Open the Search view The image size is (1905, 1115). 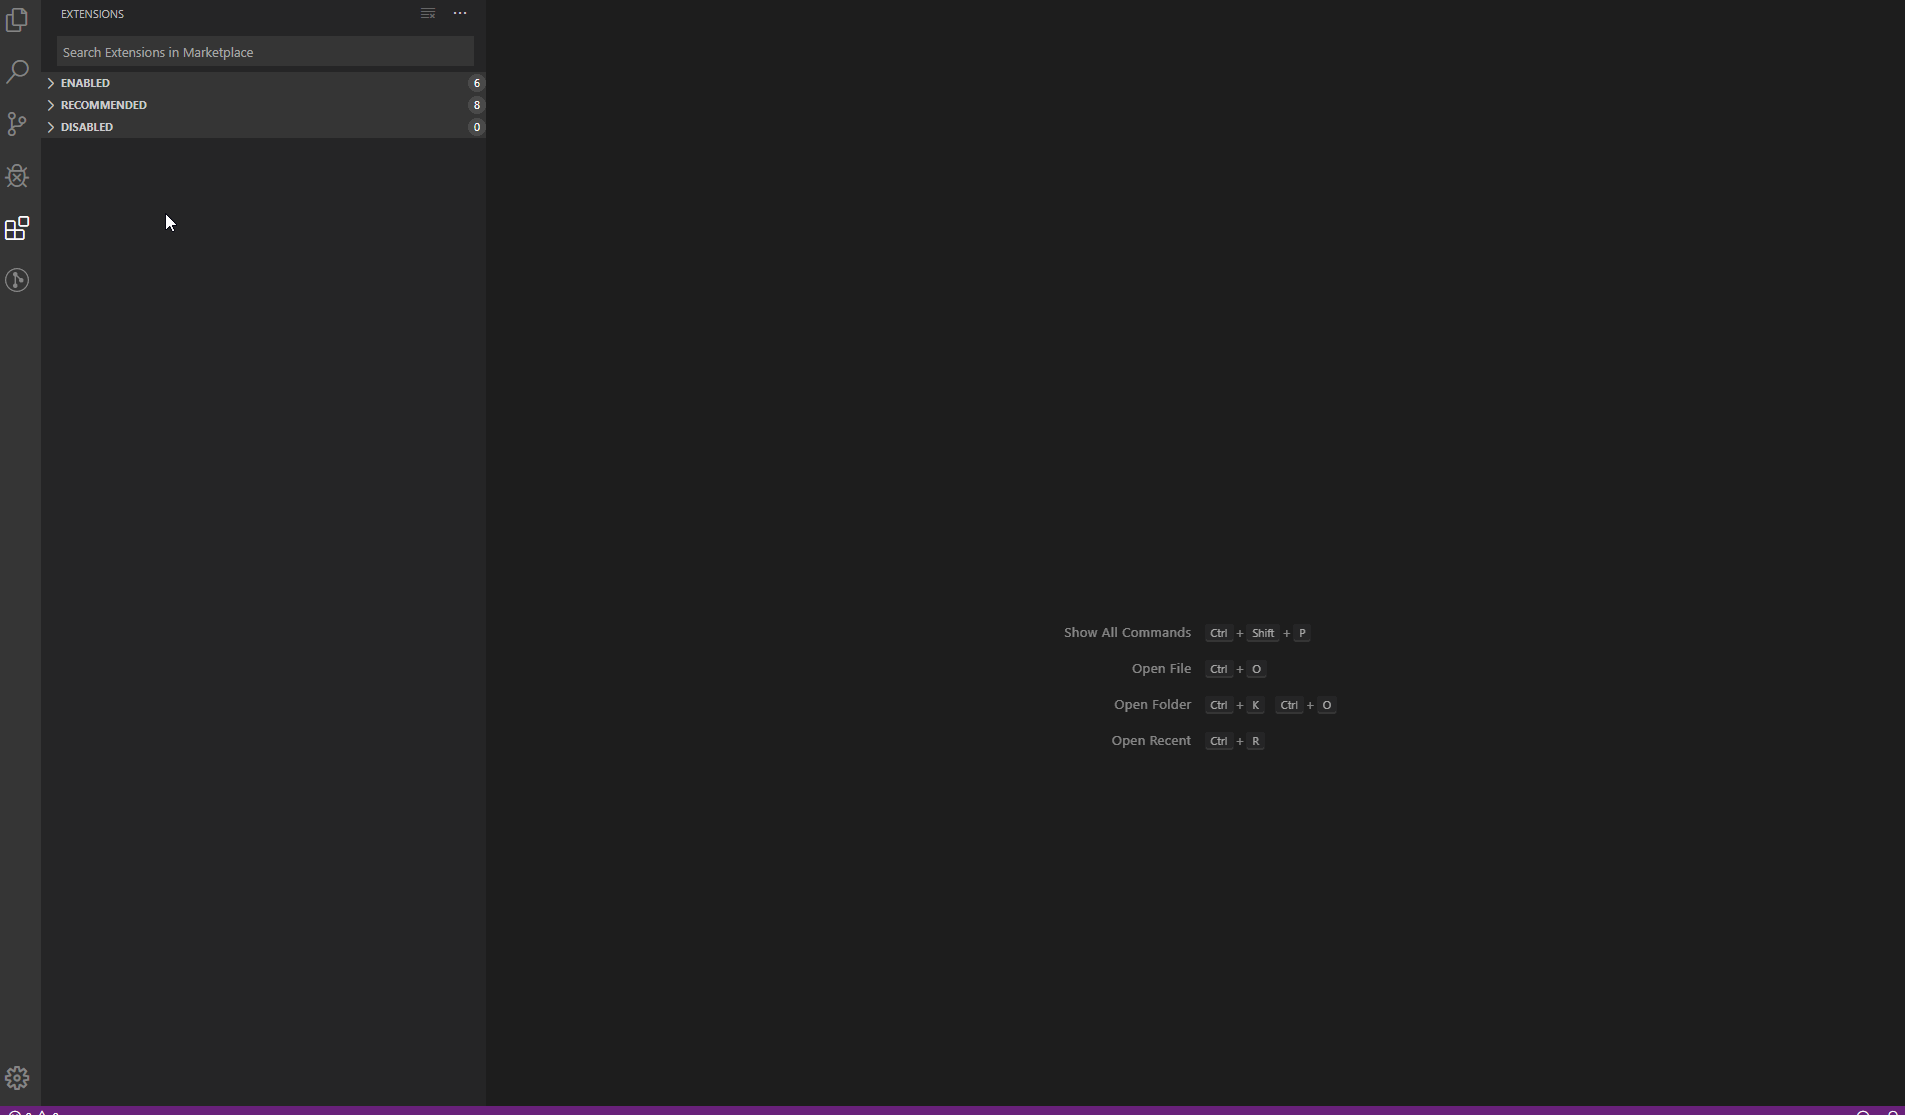pyautogui.click(x=18, y=71)
